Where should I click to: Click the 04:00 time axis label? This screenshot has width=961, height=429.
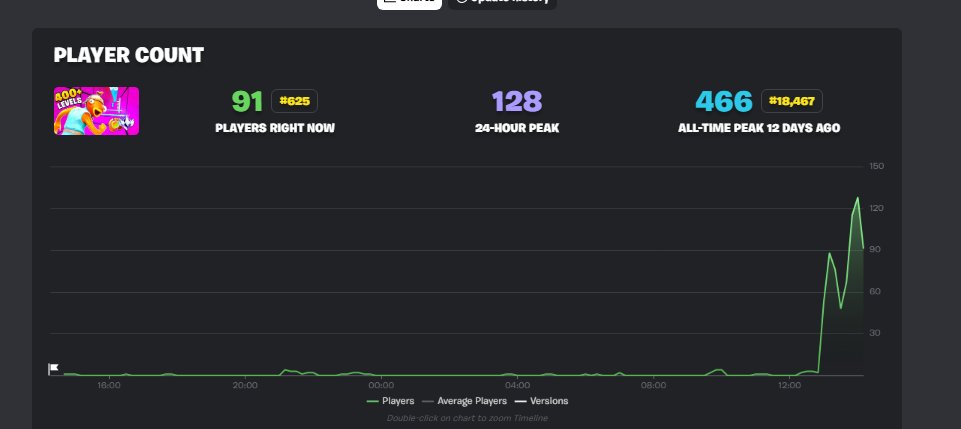pyautogui.click(x=517, y=385)
